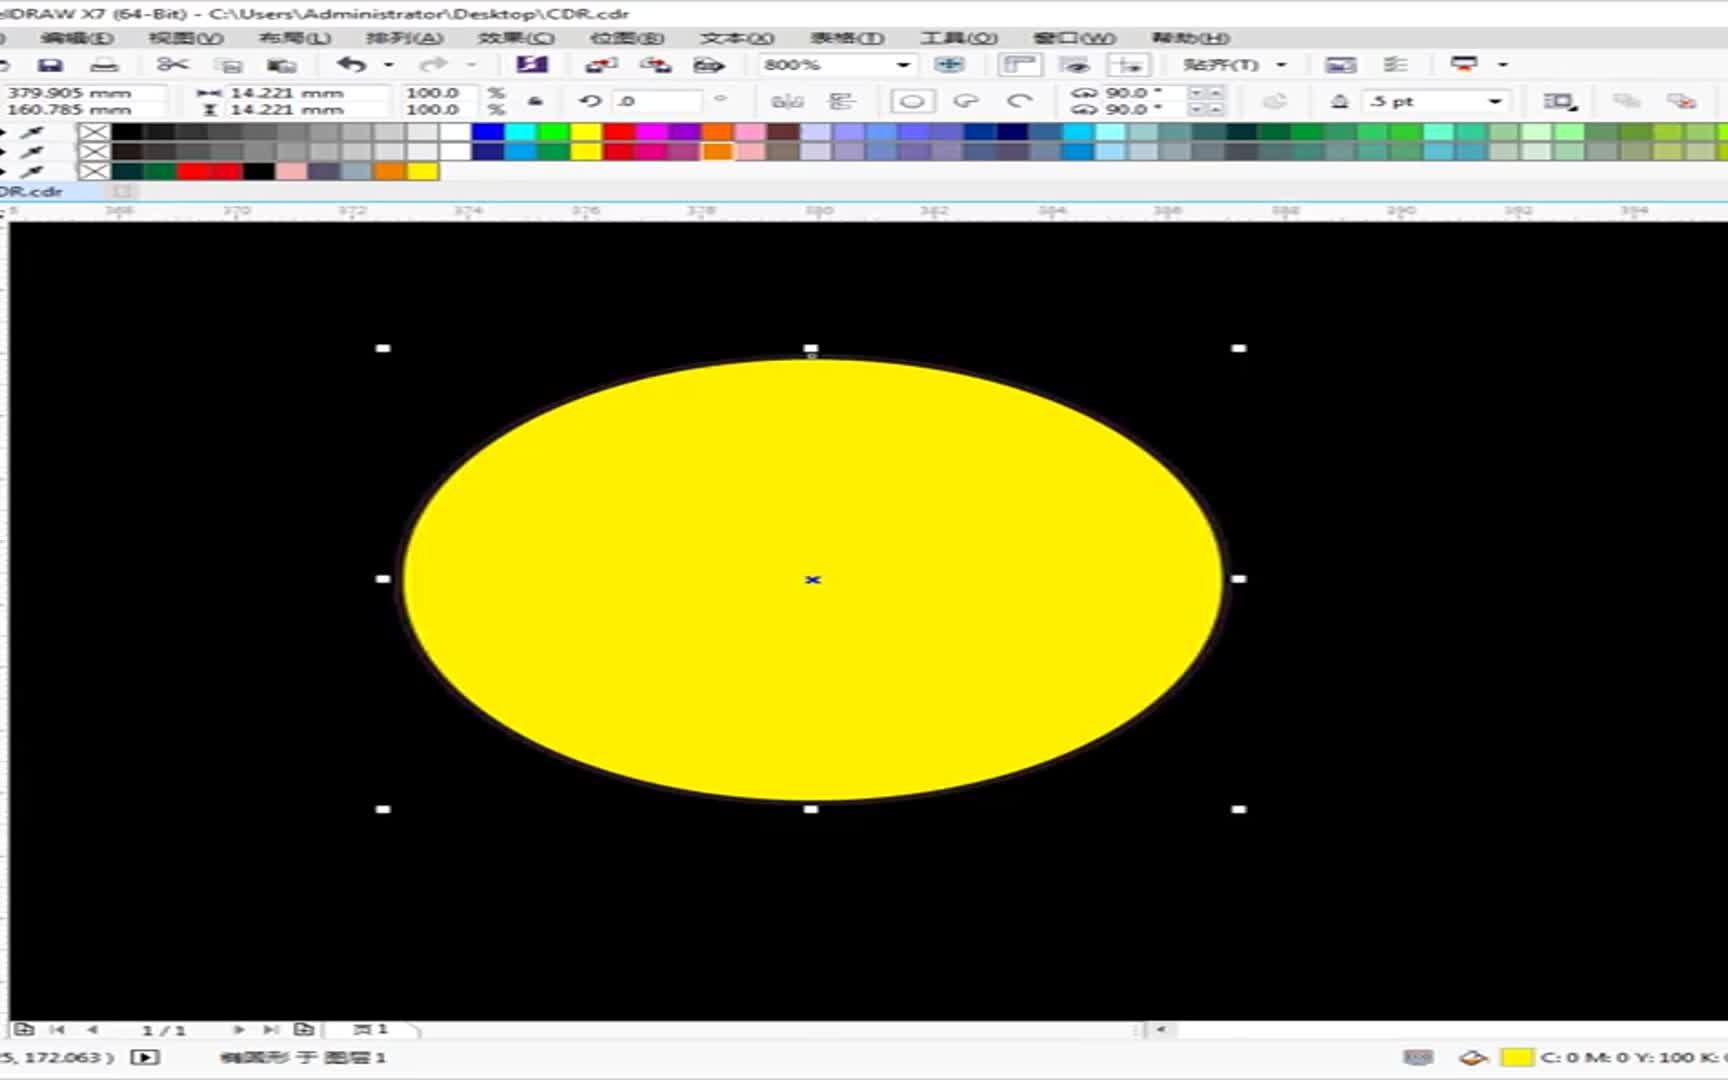Click the object width 14.221 mm field
Screen dimensions: 1728x1080
306,92
